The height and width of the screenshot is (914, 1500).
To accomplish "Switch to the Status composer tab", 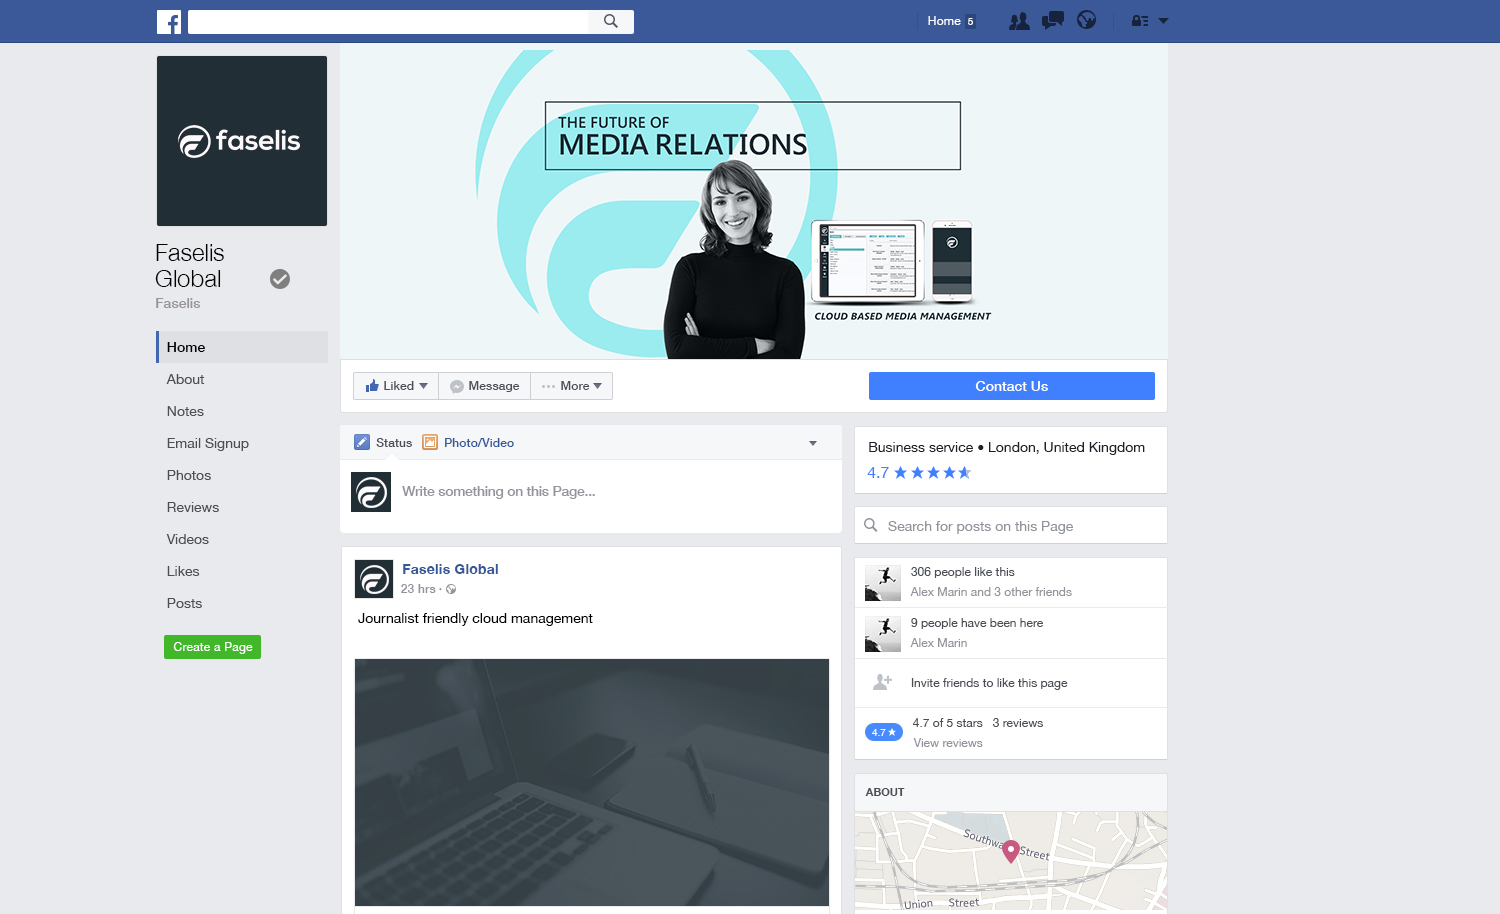I will 383,443.
